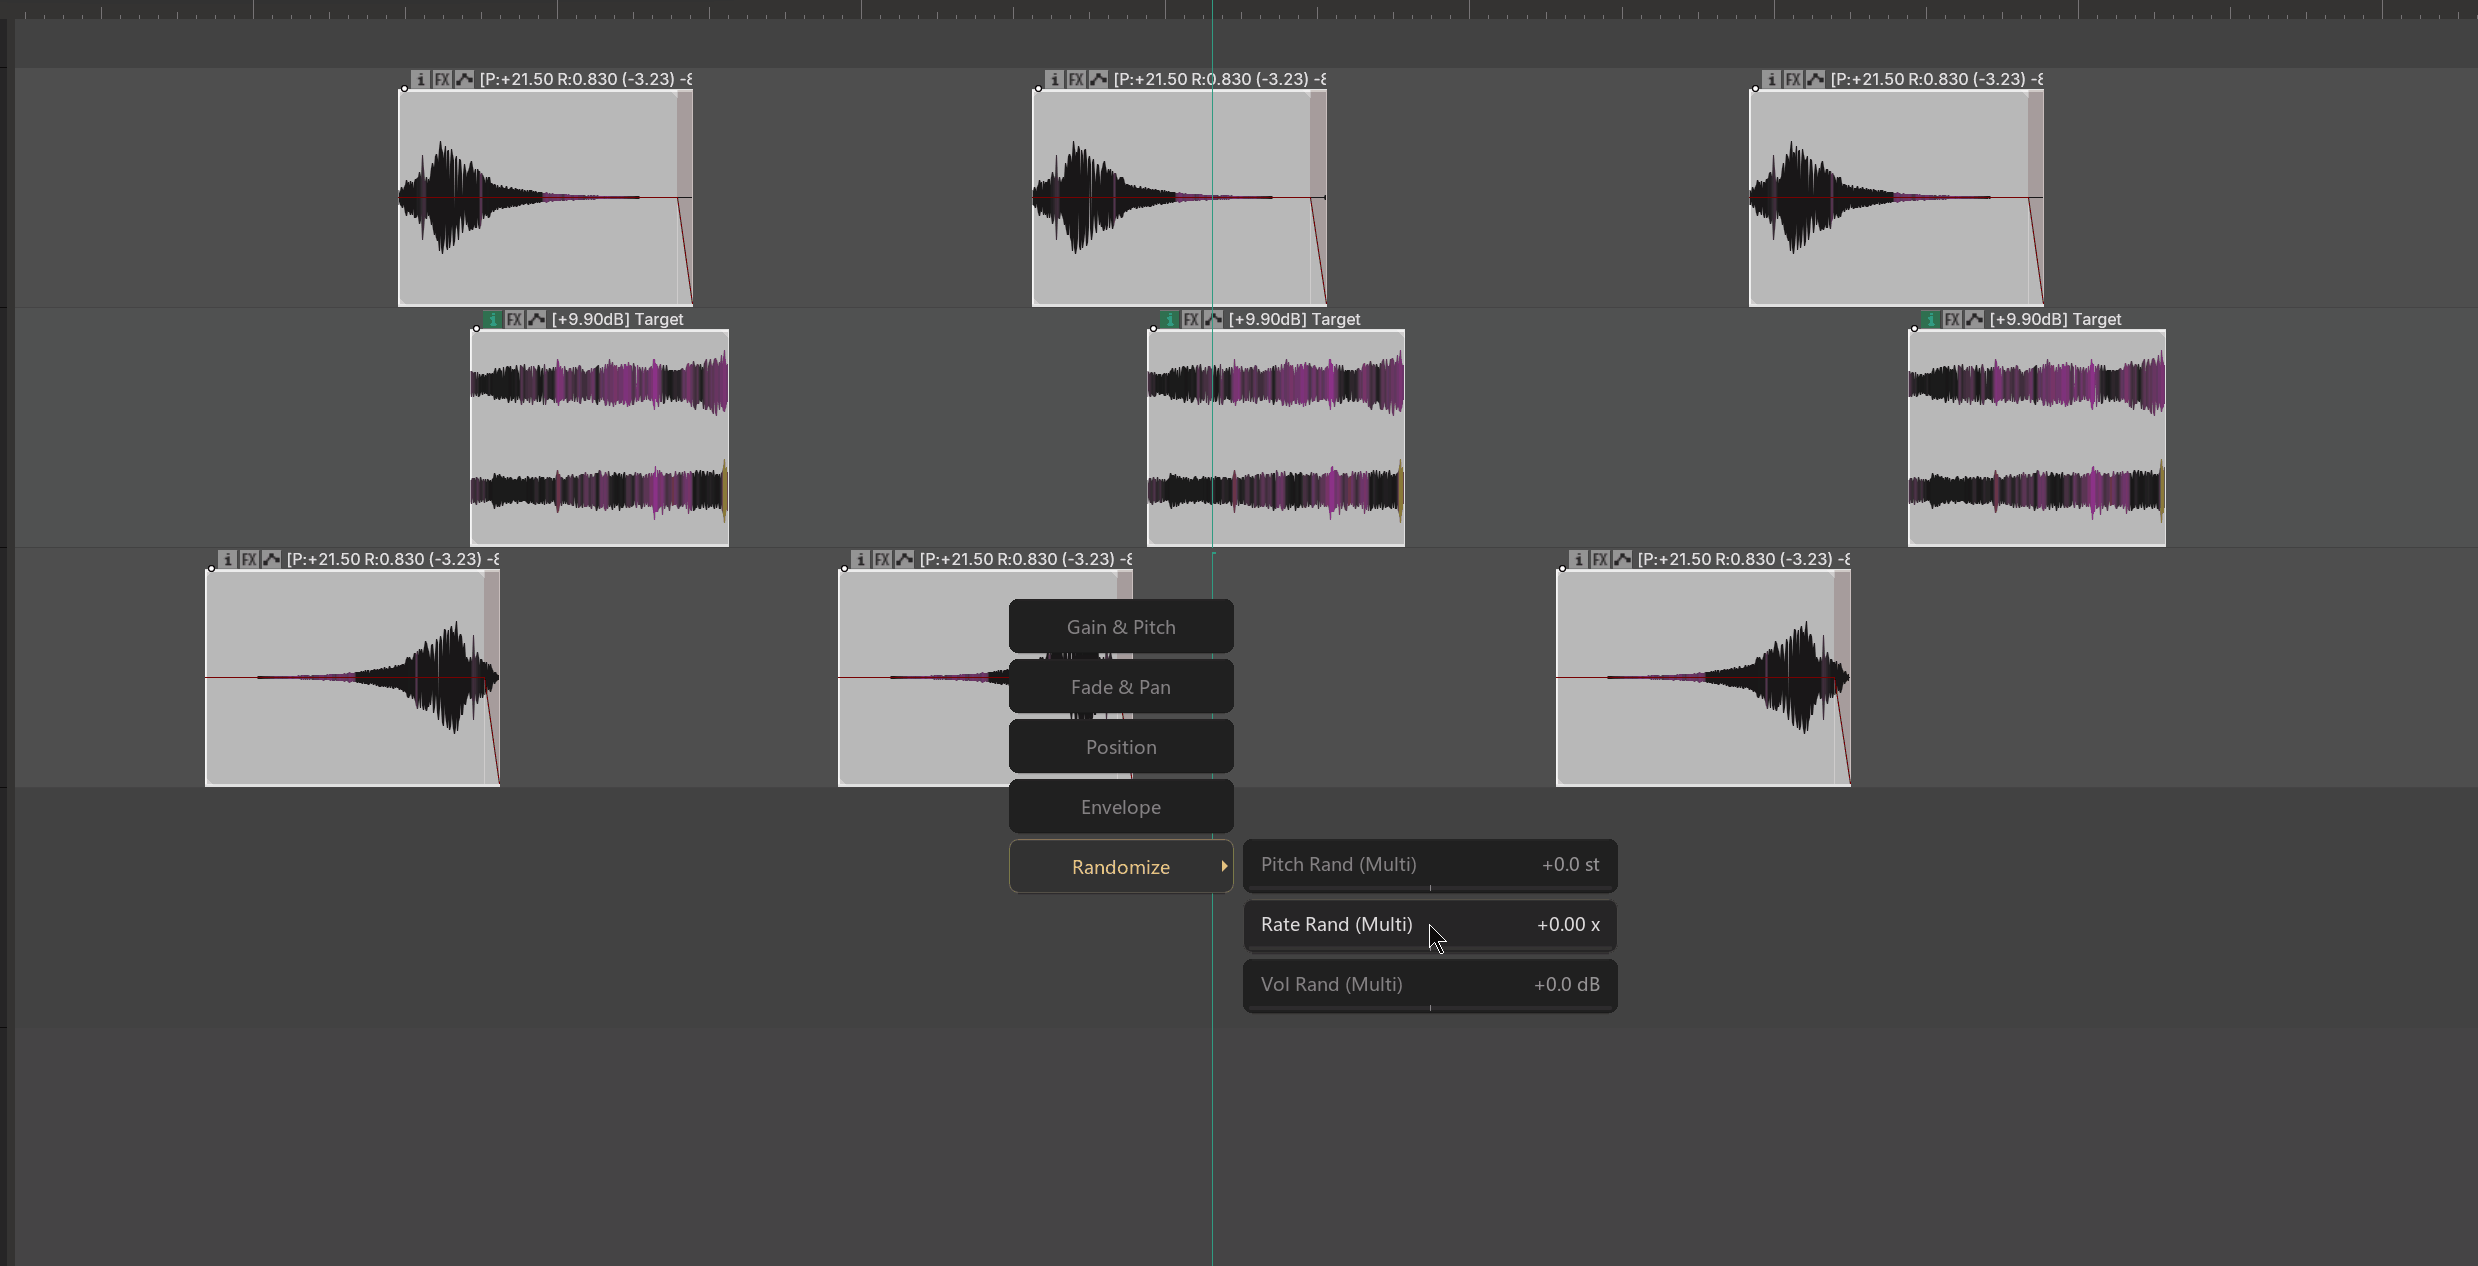Click envelope icon on bottom-middle item
The width and height of the screenshot is (2478, 1266).
click(x=904, y=559)
